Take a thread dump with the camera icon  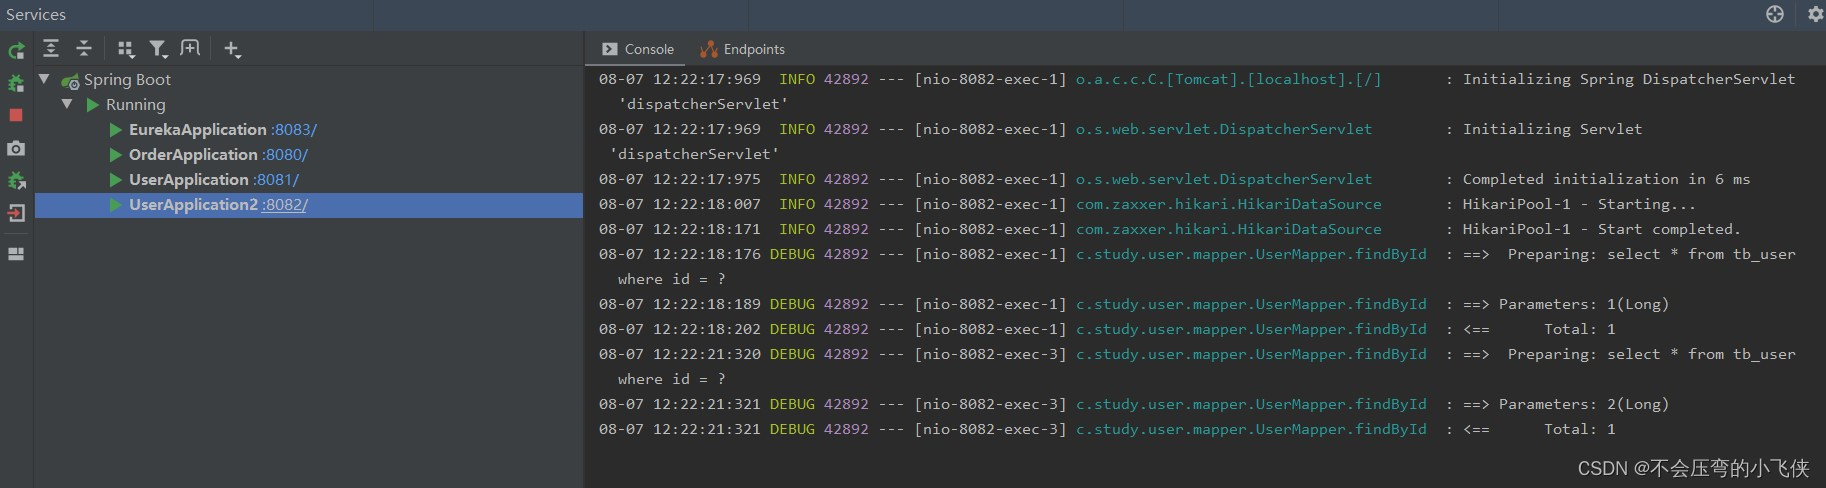16,148
